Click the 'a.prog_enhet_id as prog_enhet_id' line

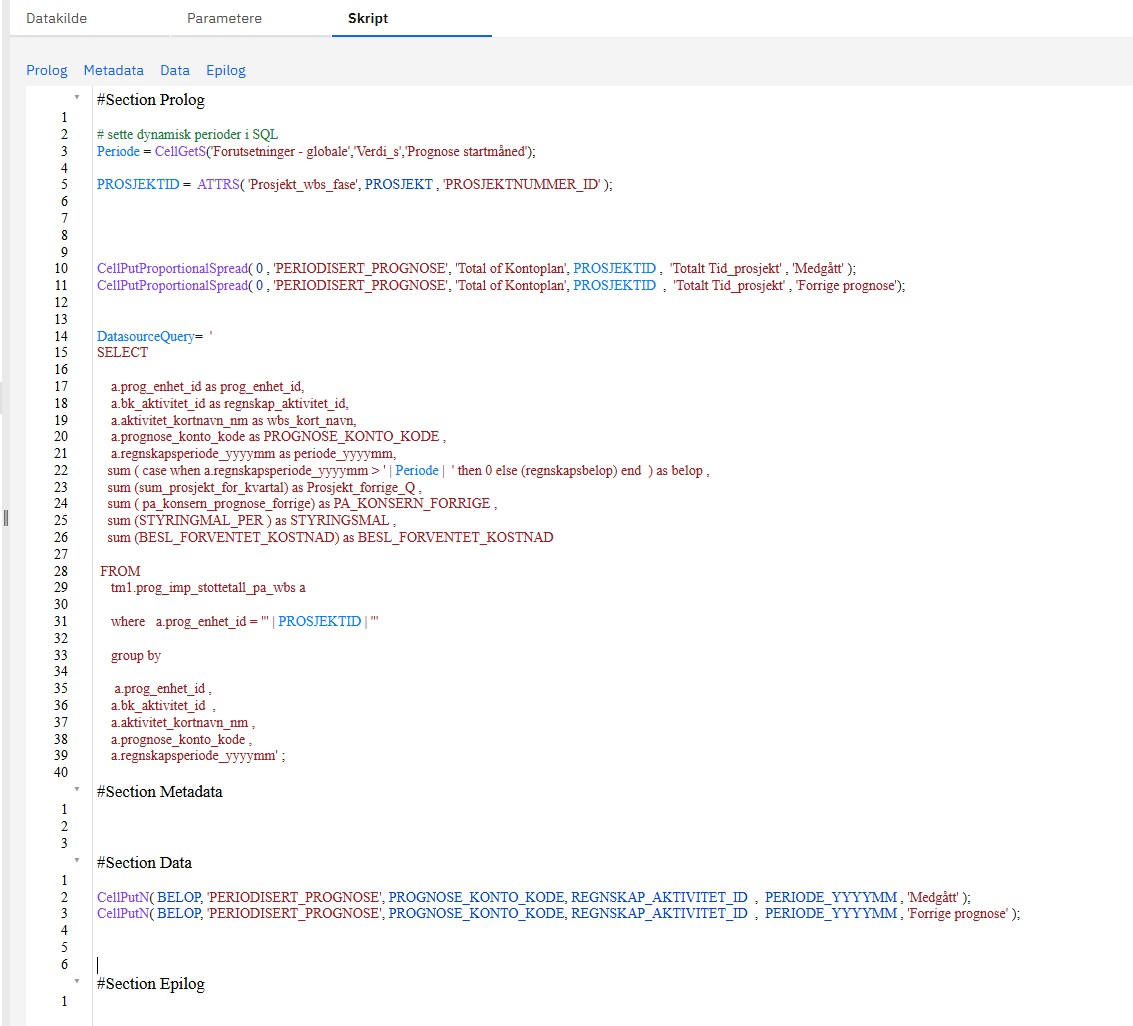[207, 387]
